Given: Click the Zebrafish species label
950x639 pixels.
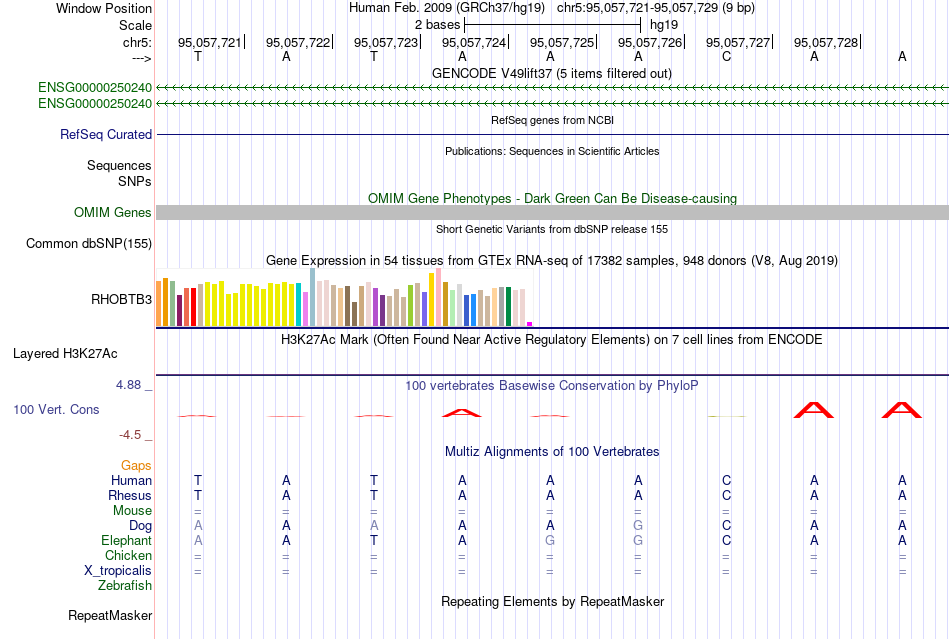Looking at the screenshot, I should click(125, 586).
